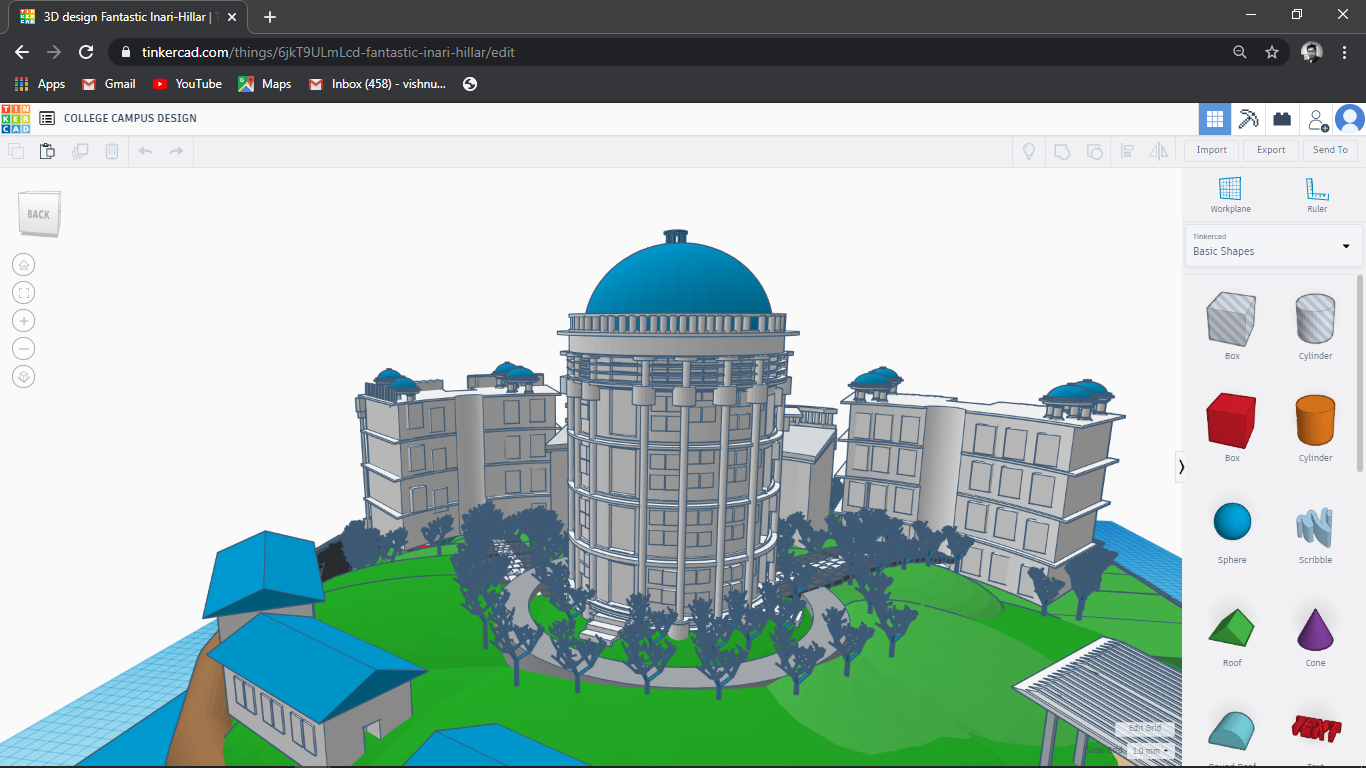Image resolution: width=1366 pixels, height=768 pixels.
Task: Click the Export button
Action: click(x=1271, y=150)
